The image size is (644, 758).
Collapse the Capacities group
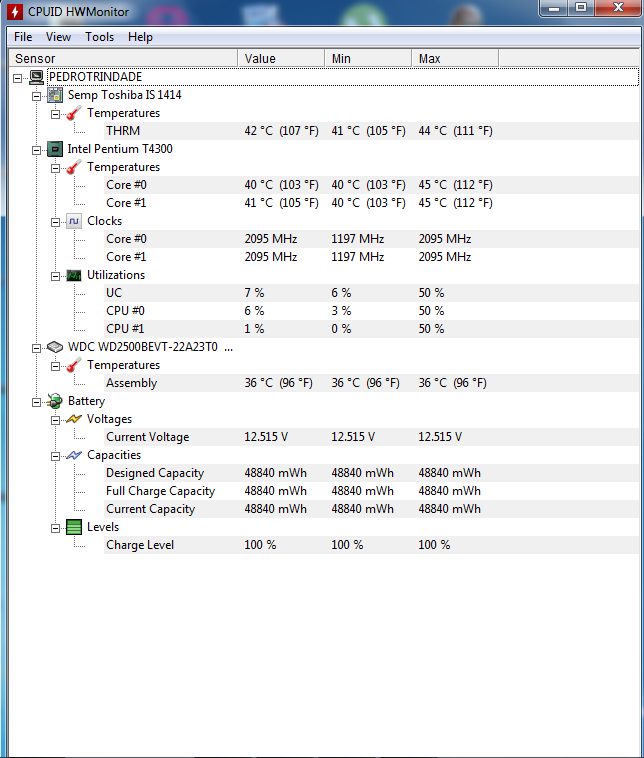point(56,456)
